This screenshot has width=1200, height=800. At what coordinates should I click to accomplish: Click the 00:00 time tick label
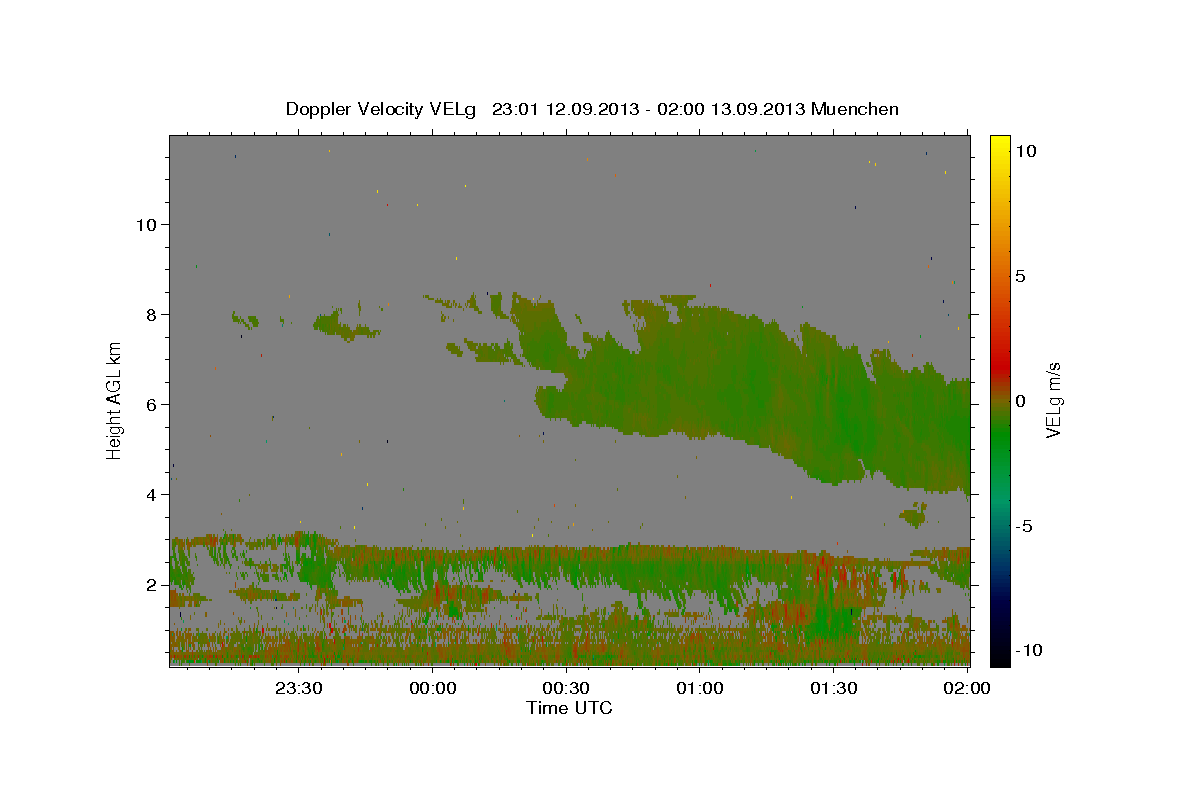click(432, 688)
